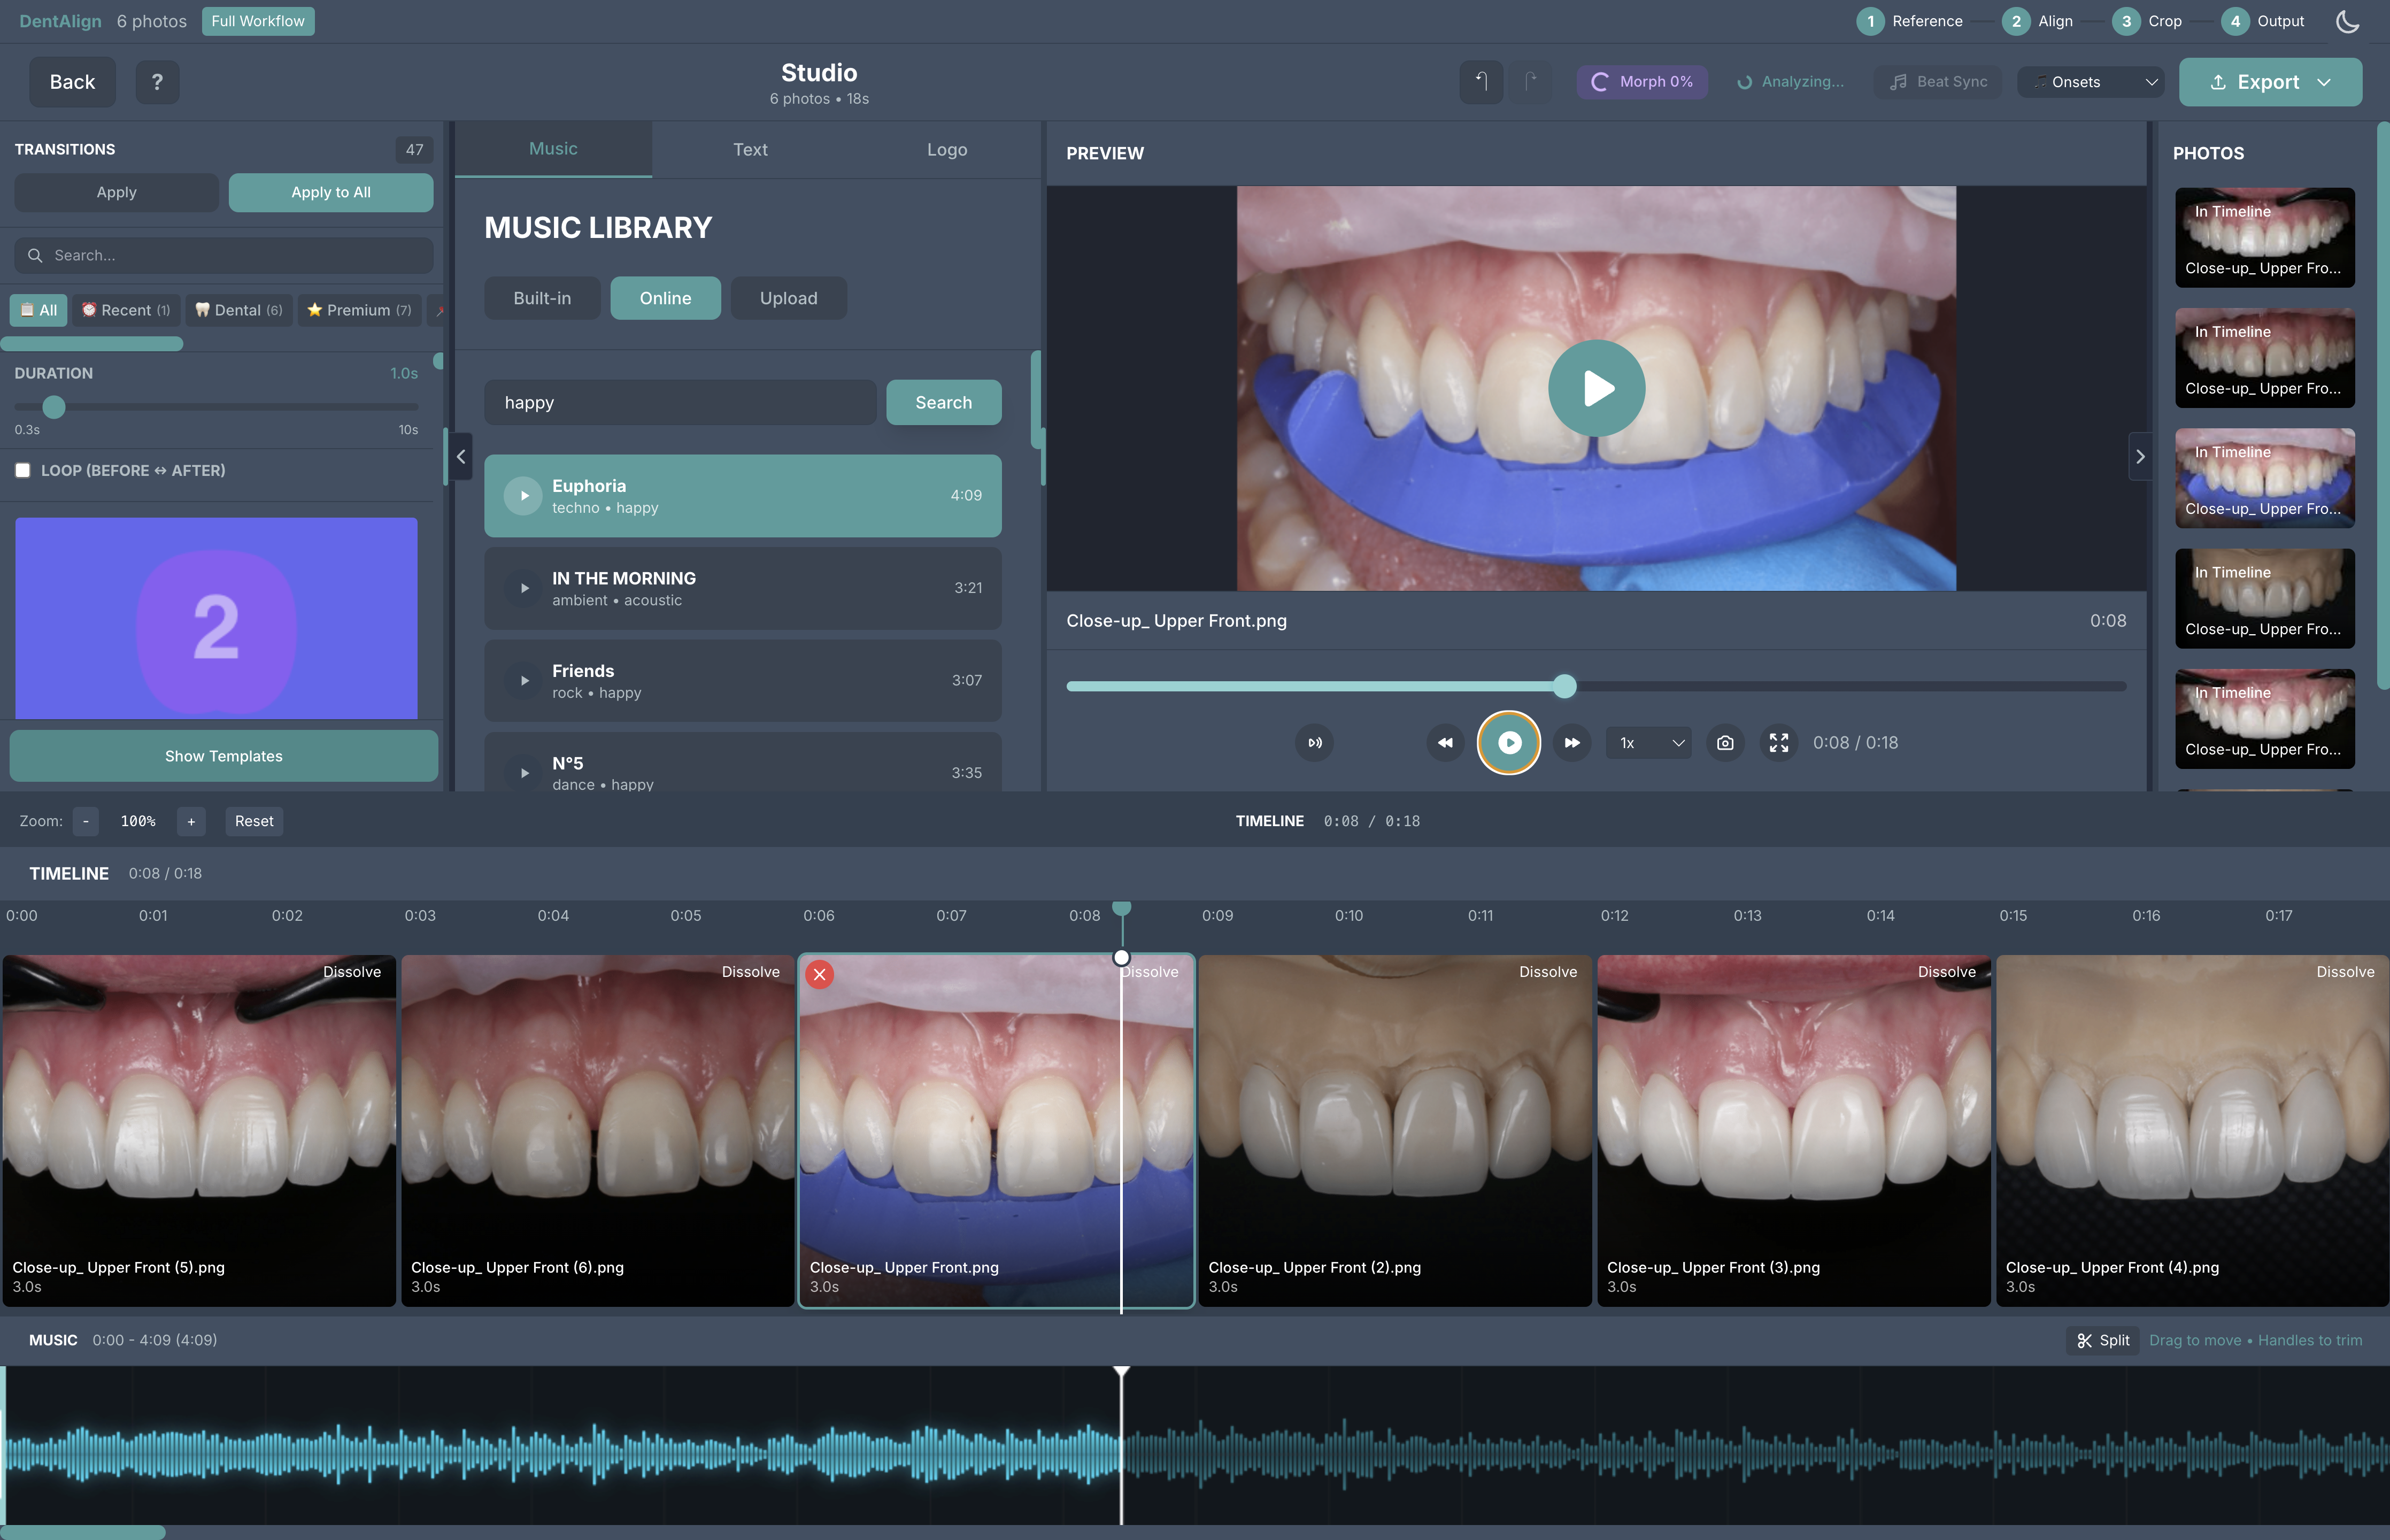The height and width of the screenshot is (1540, 2390).
Task: Click Apply to All for transitions
Action: [330, 192]
